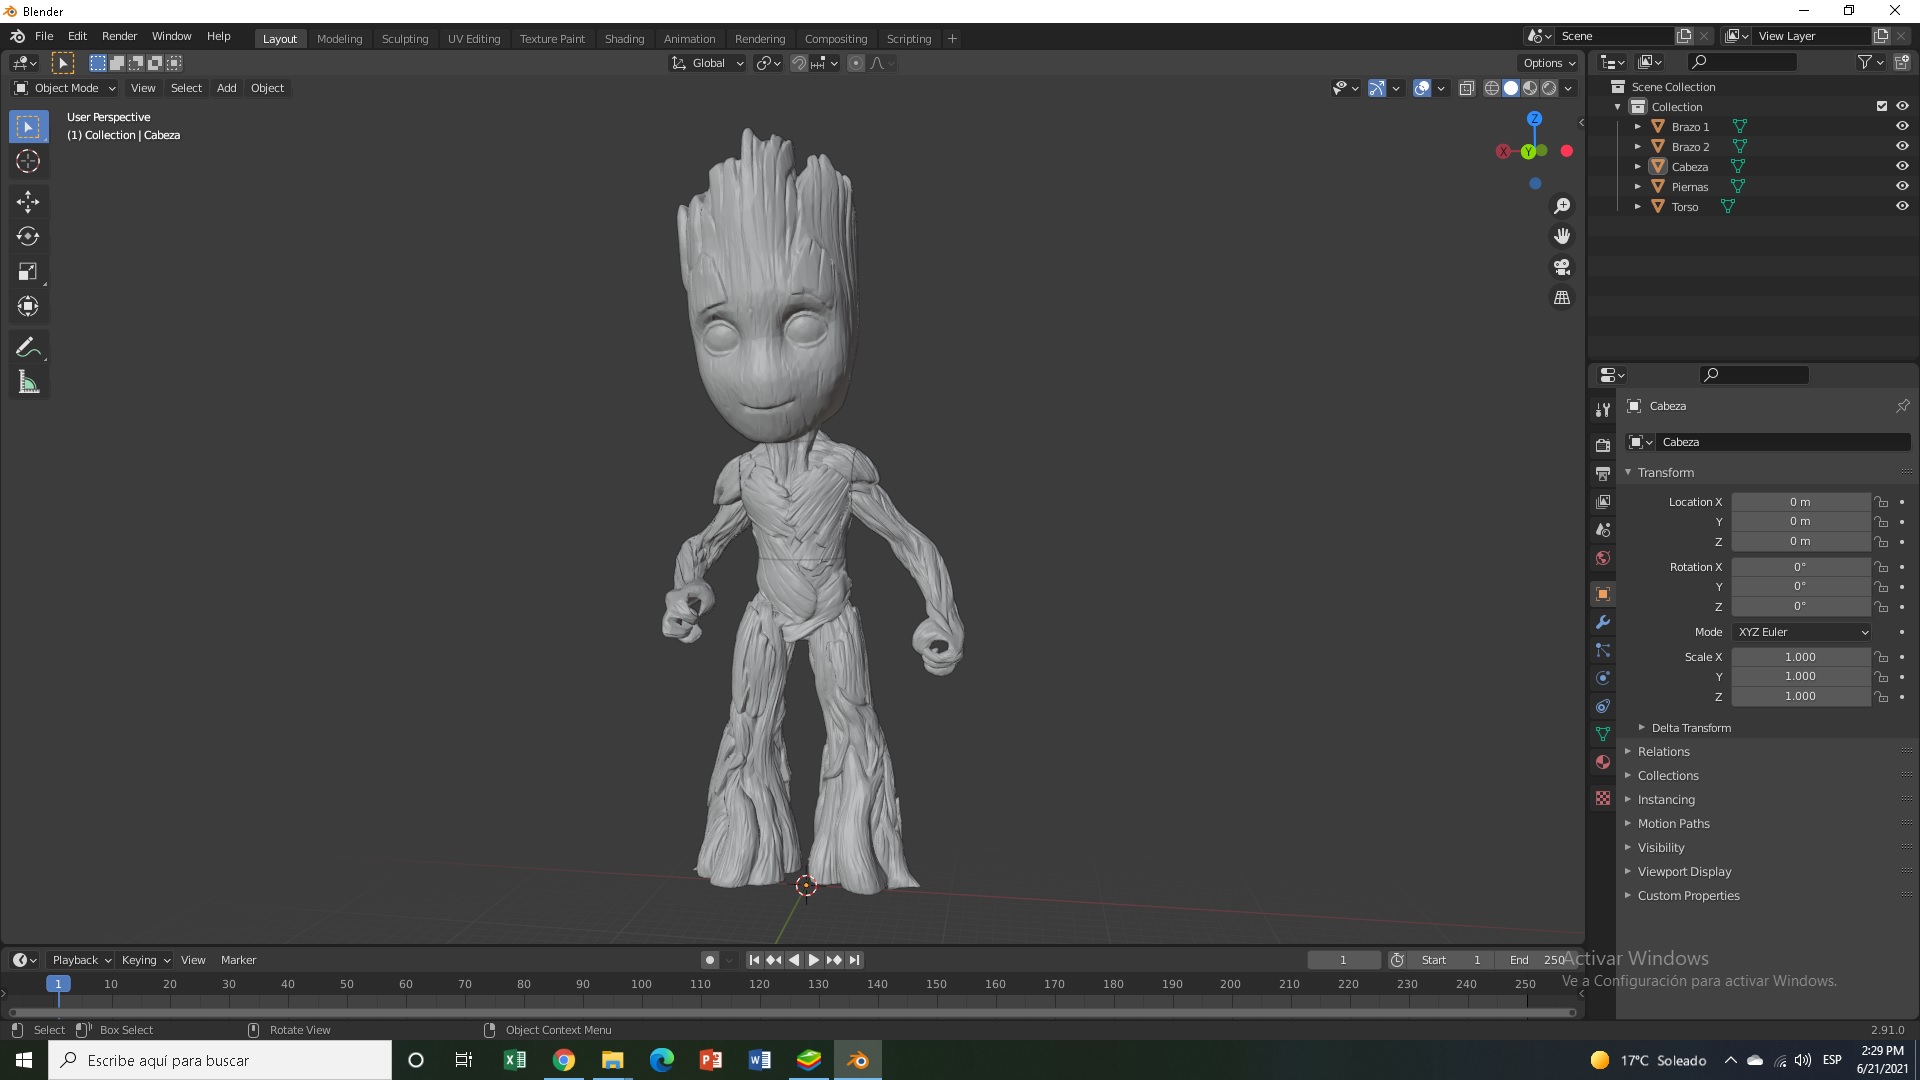Switch to the Sculpting workspace tab
The height and width of the screenshot is (1080, 1920).
tap(404, 39)
